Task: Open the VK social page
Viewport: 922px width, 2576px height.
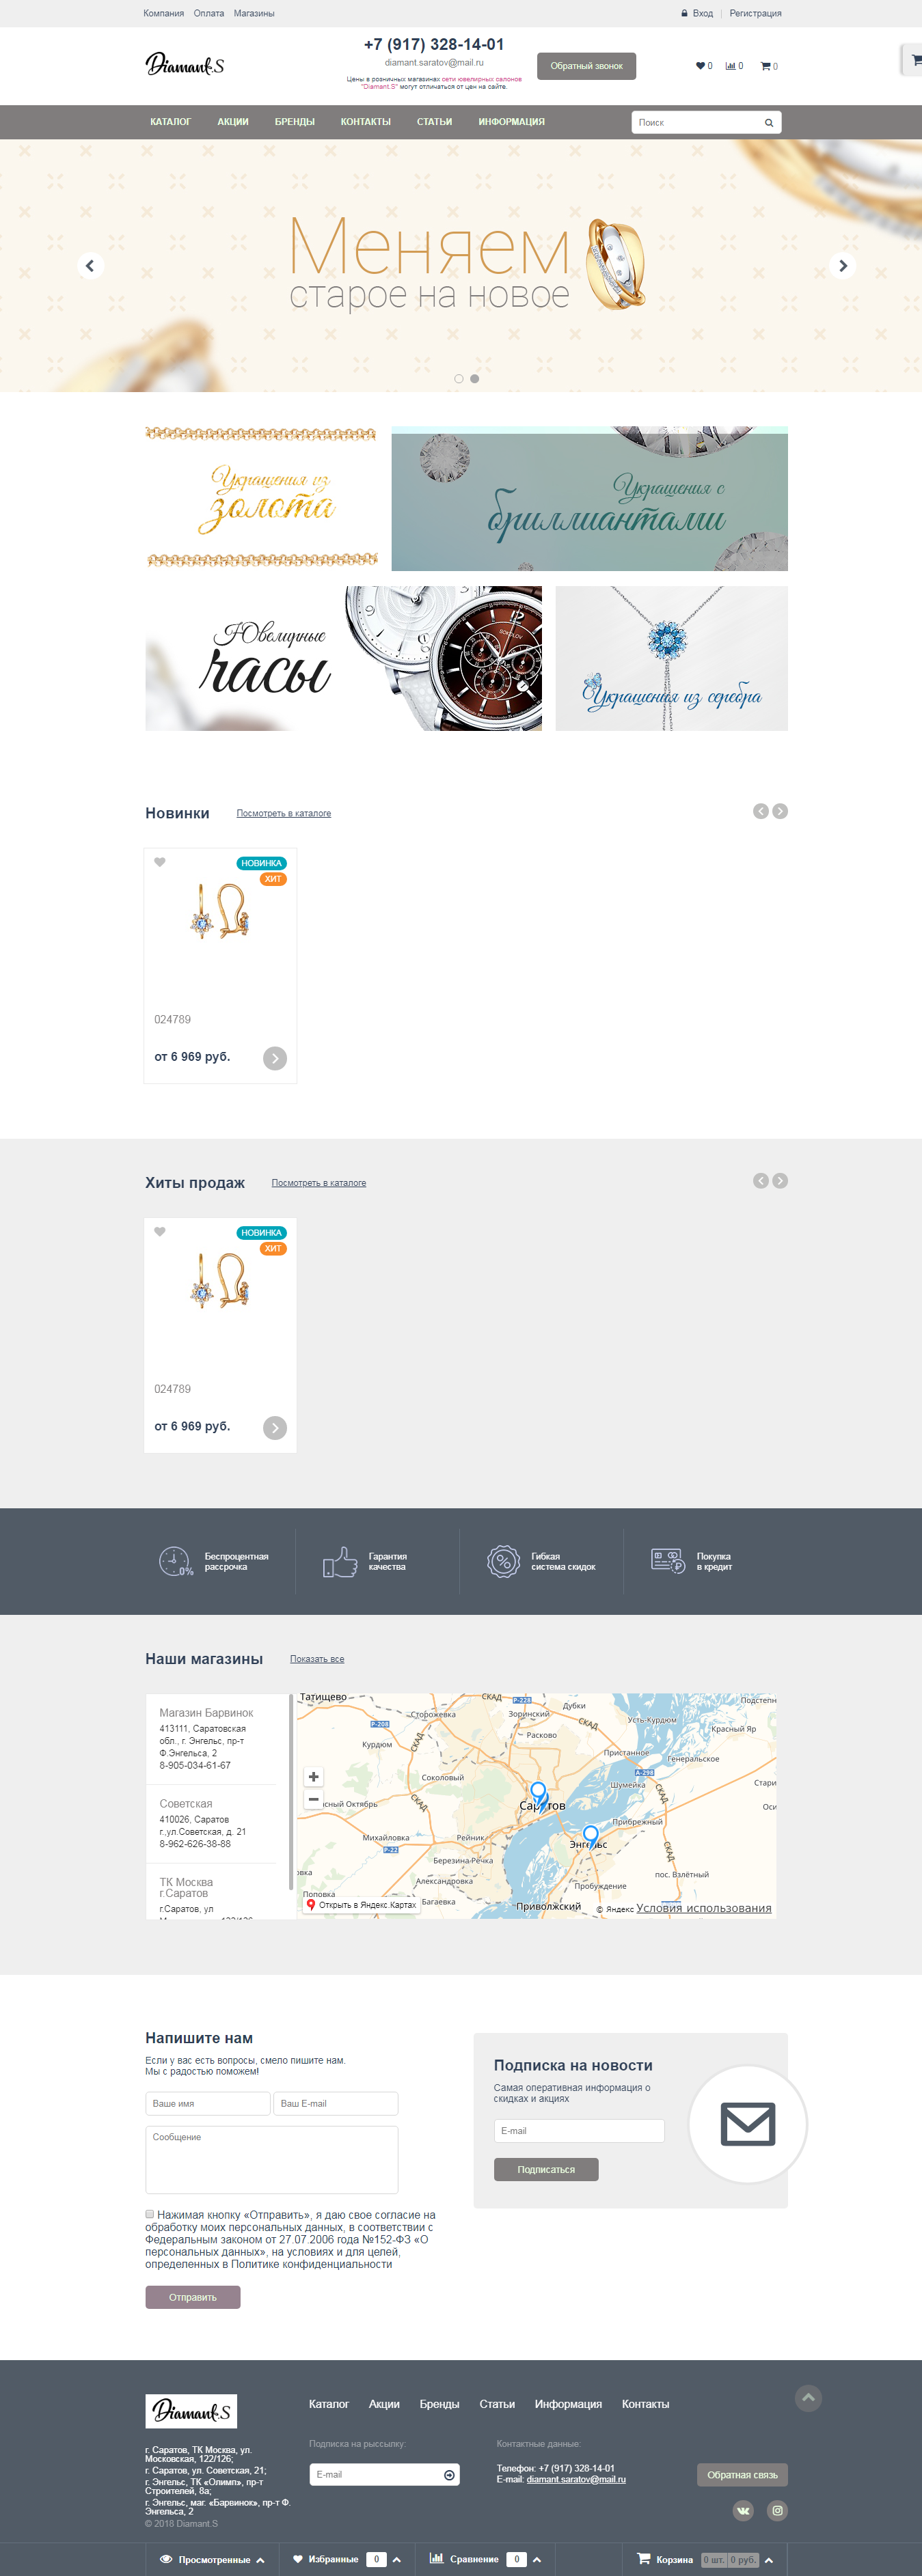Action: 743,2510
